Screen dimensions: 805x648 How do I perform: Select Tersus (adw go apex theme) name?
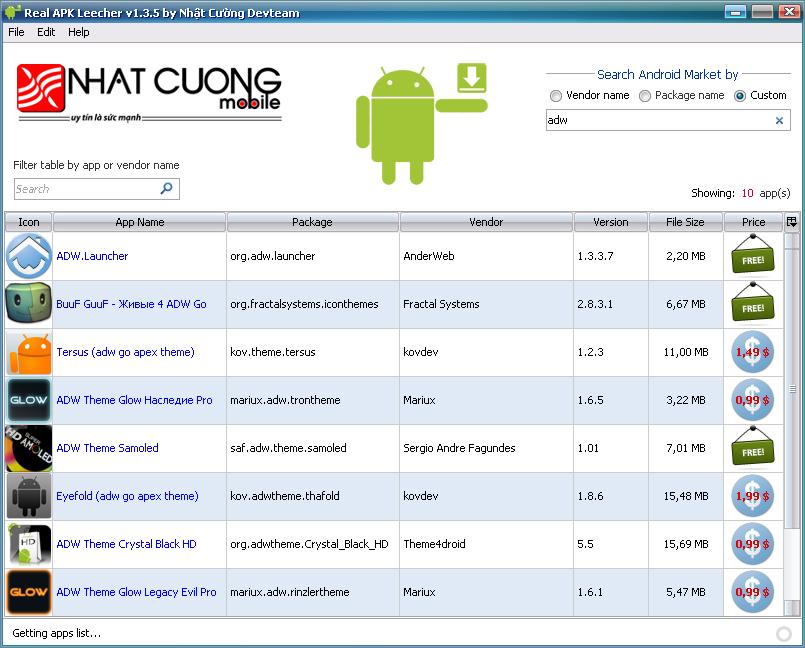click(126, 352)
